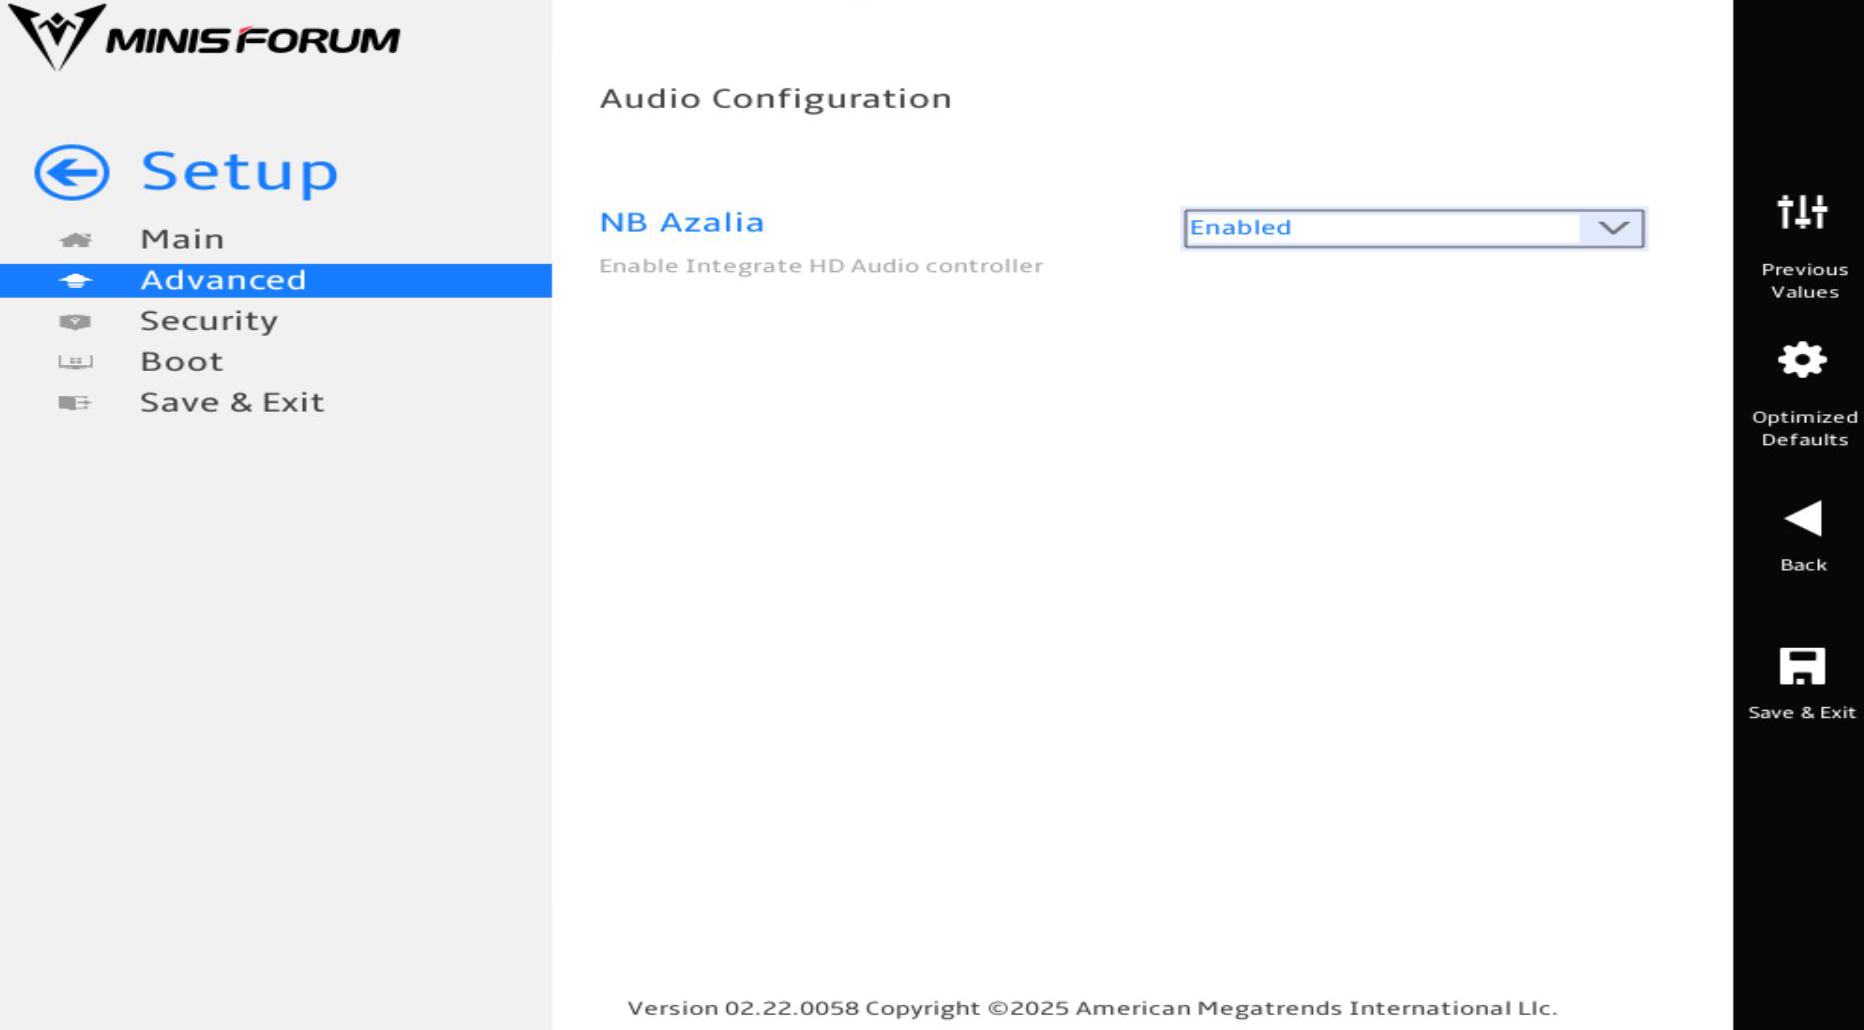Select the NB Azalia setting label

pyautogui.click(x=682, y=222)
